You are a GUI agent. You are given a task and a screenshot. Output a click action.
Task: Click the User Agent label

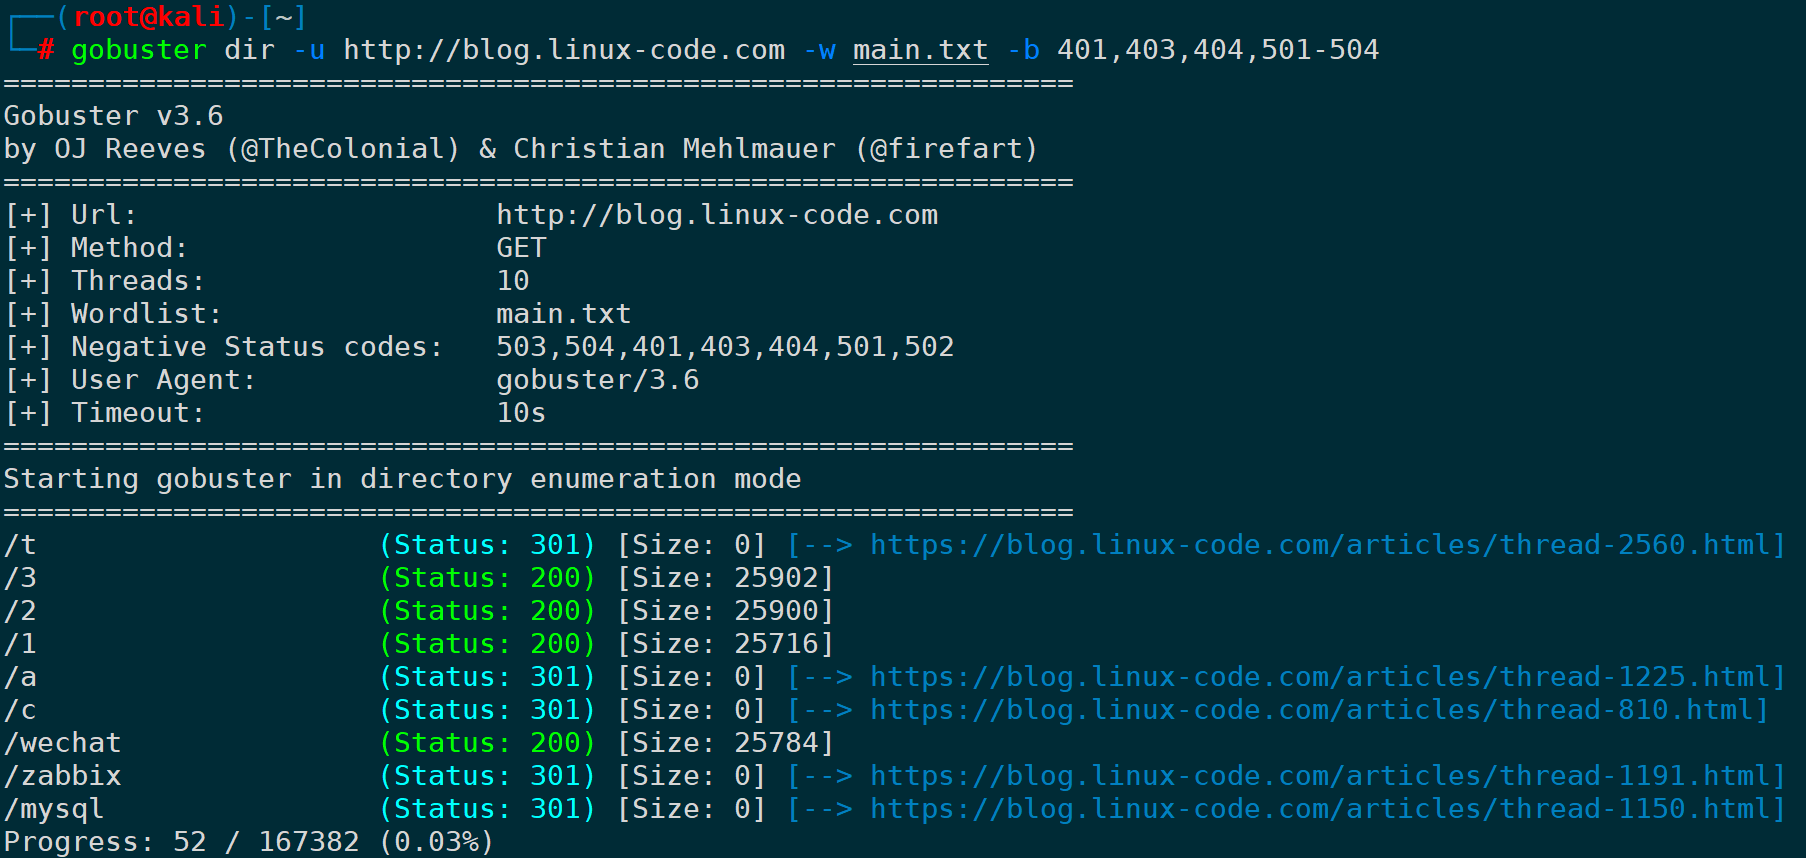coord(164,380)
